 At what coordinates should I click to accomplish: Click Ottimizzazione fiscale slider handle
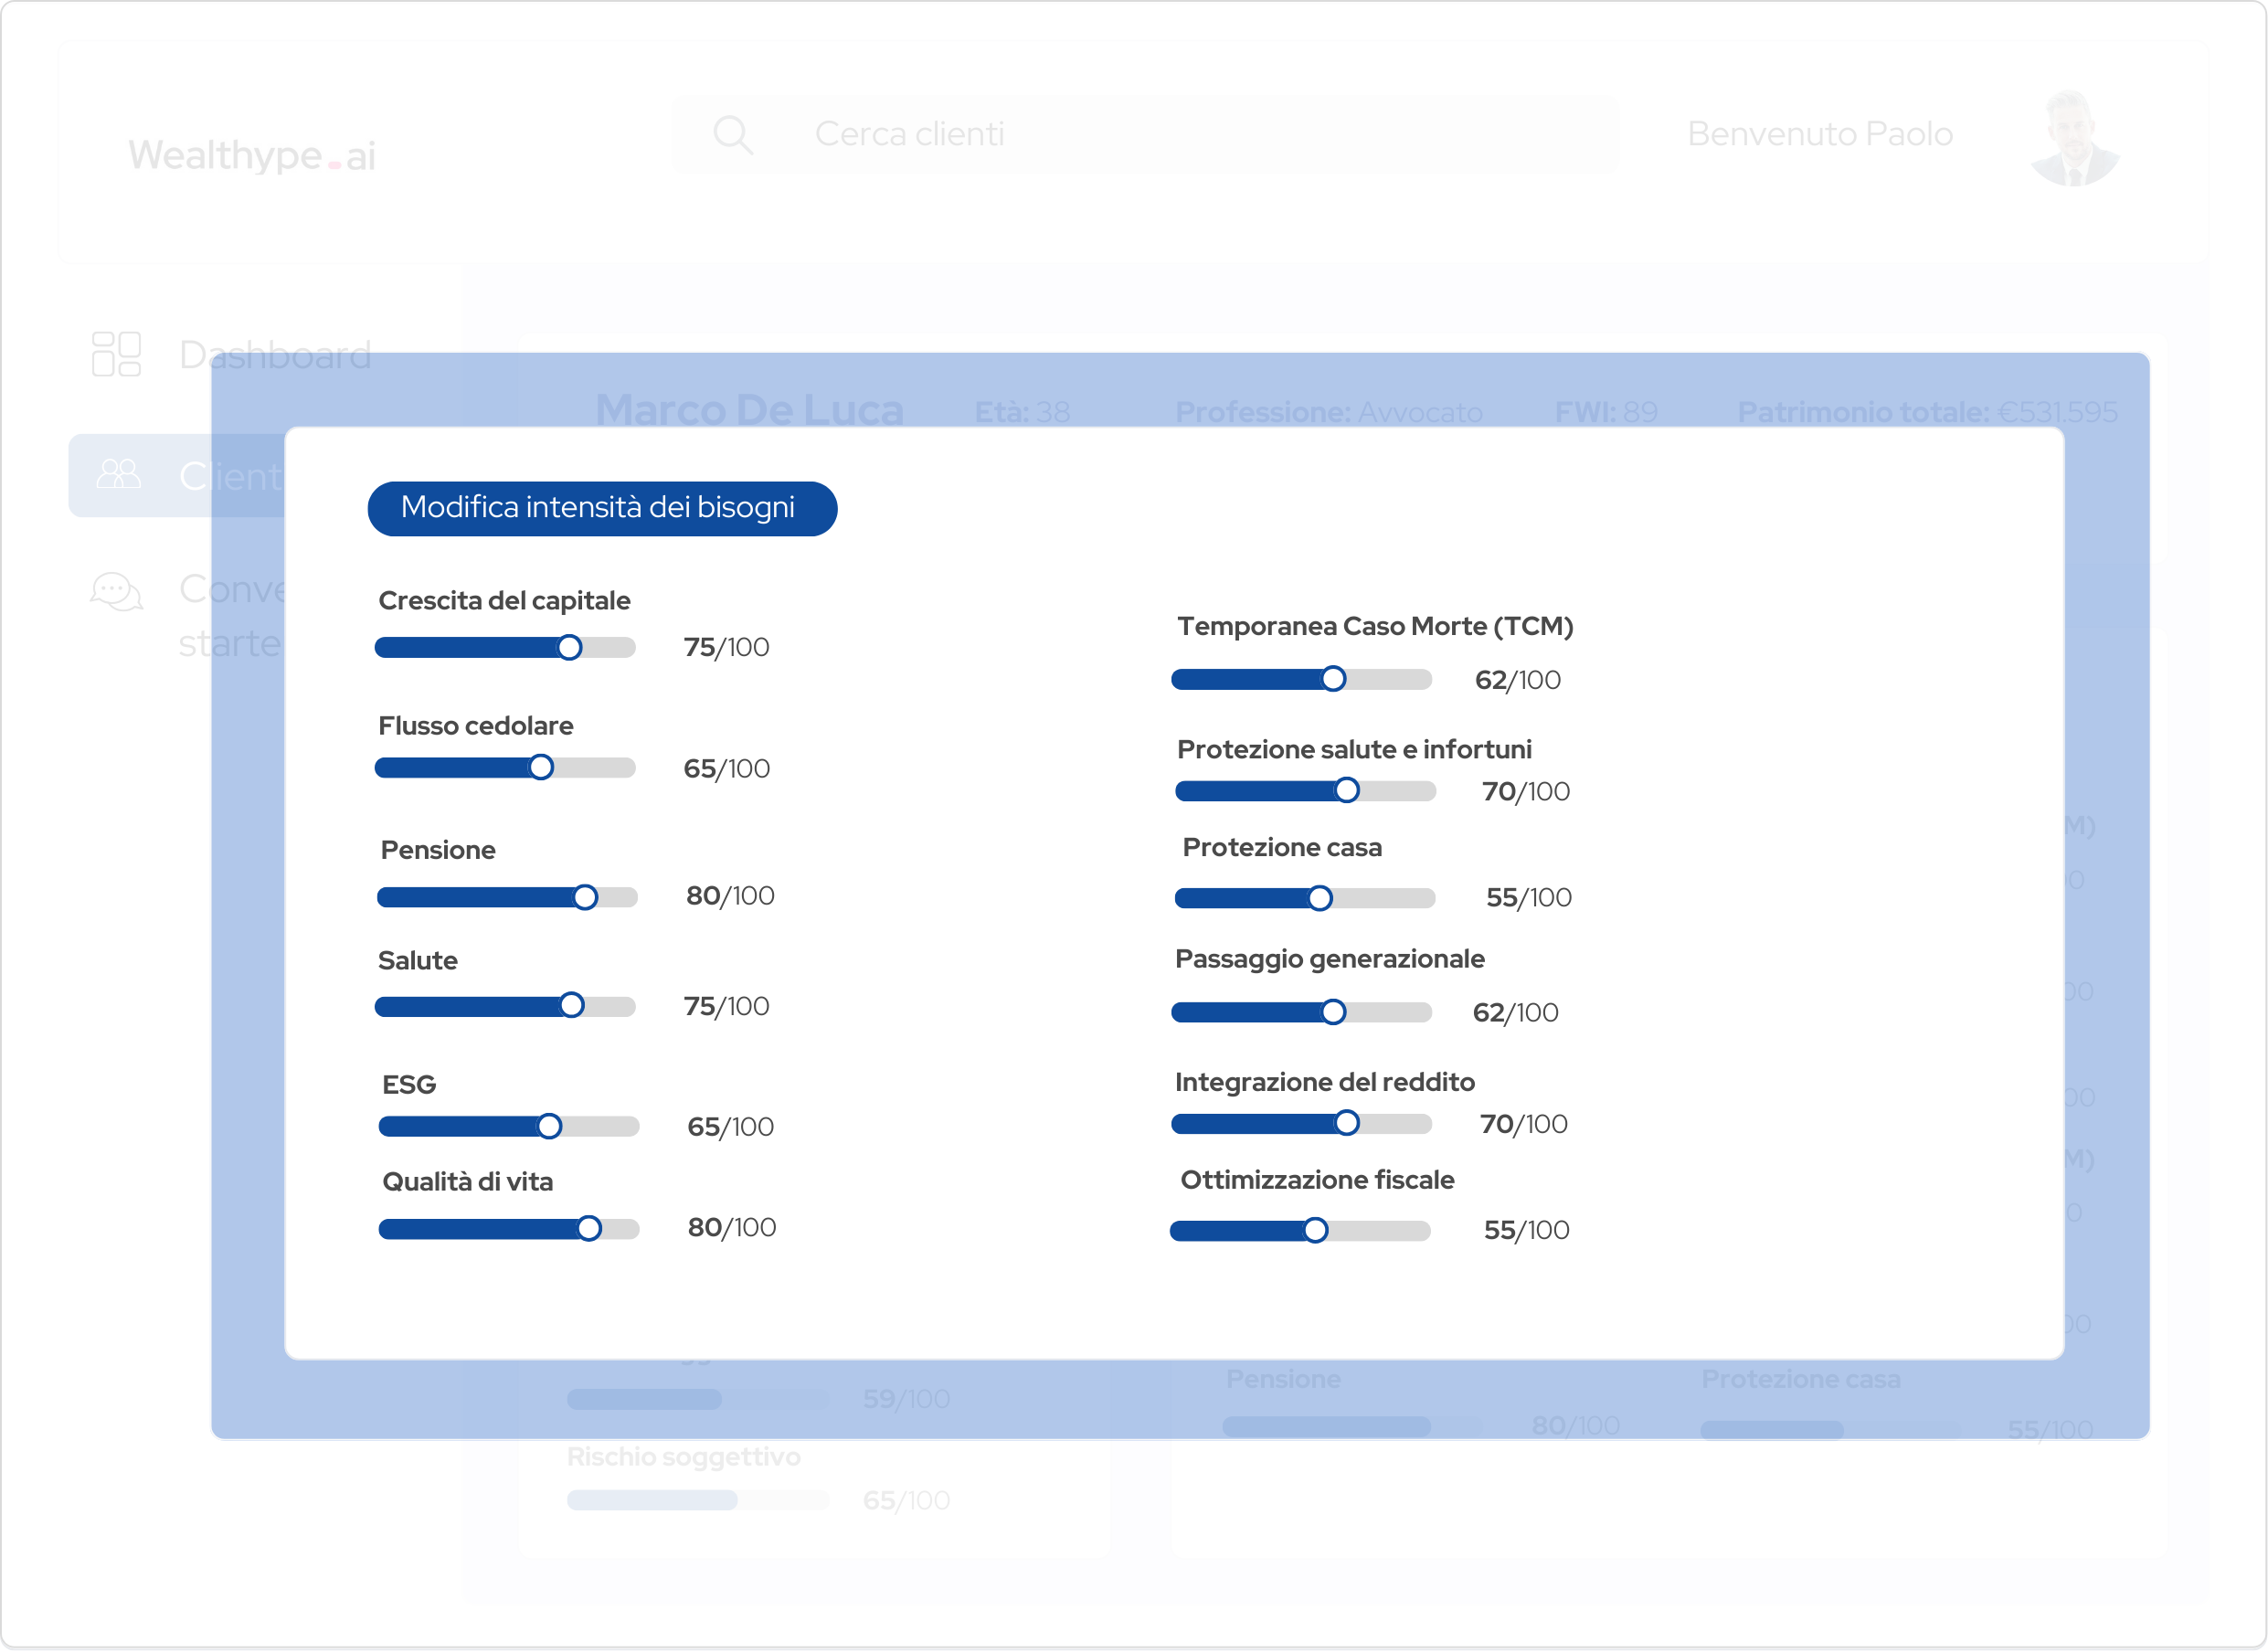point(1316,1231)
